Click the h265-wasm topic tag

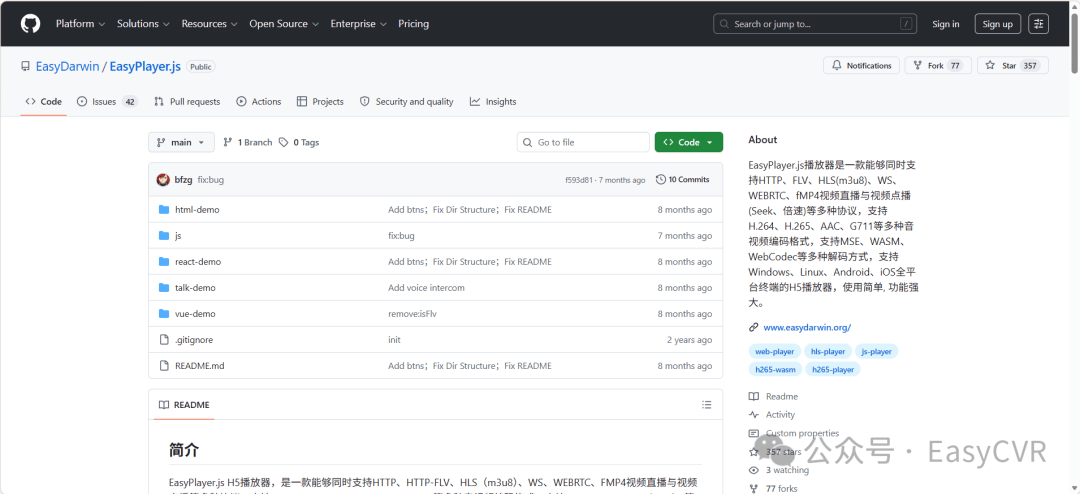(776, 369)
